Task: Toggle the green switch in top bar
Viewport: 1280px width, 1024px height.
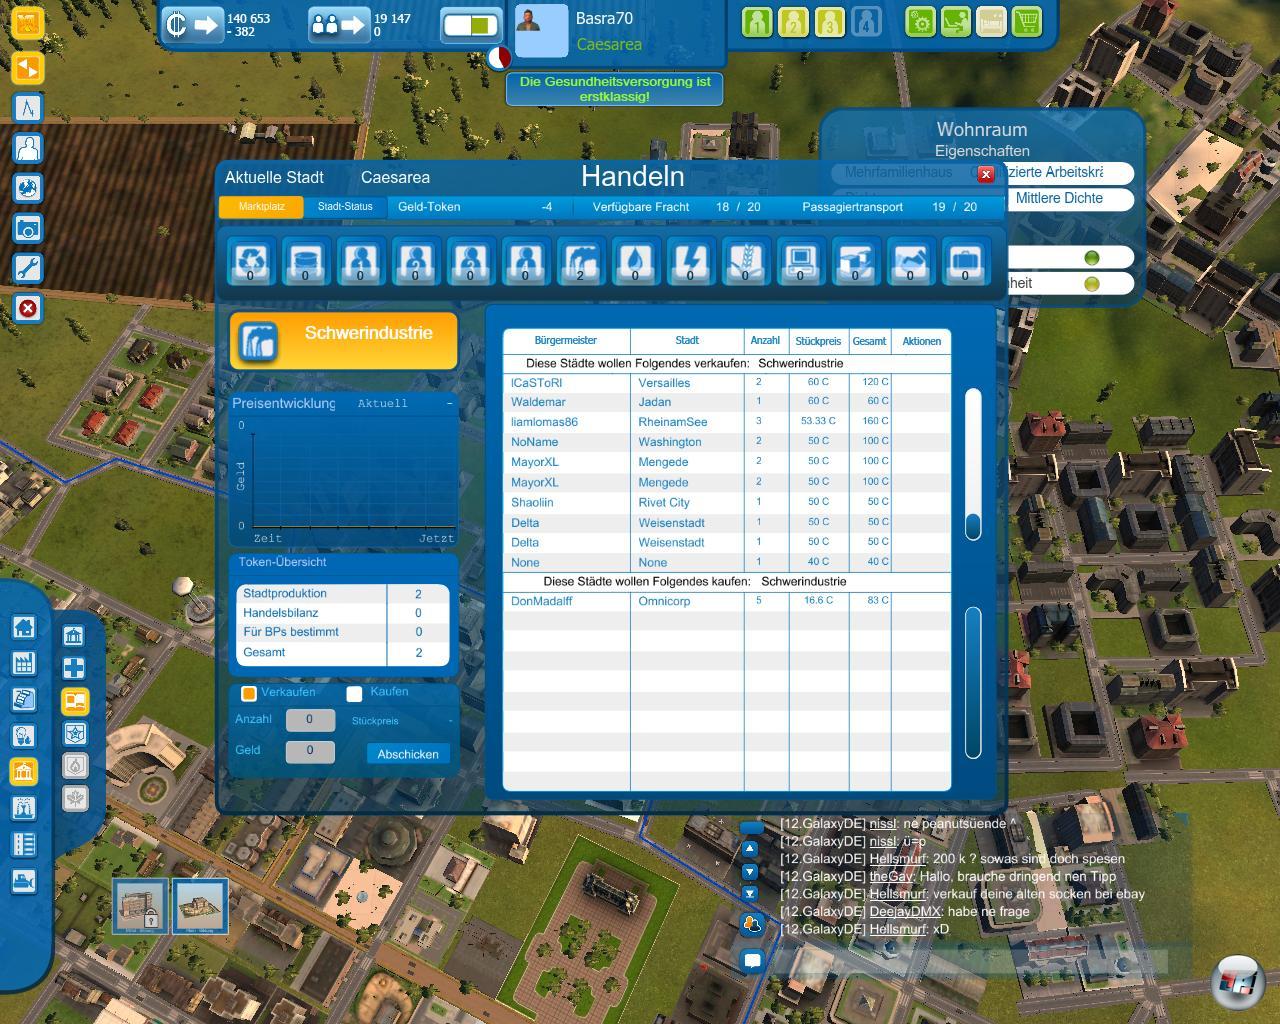Action: pos(470,25)
